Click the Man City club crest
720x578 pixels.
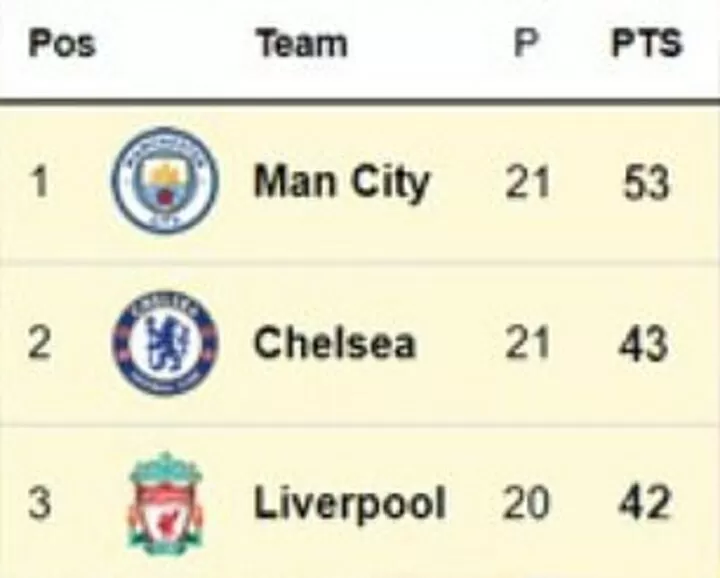pos(165,182)
